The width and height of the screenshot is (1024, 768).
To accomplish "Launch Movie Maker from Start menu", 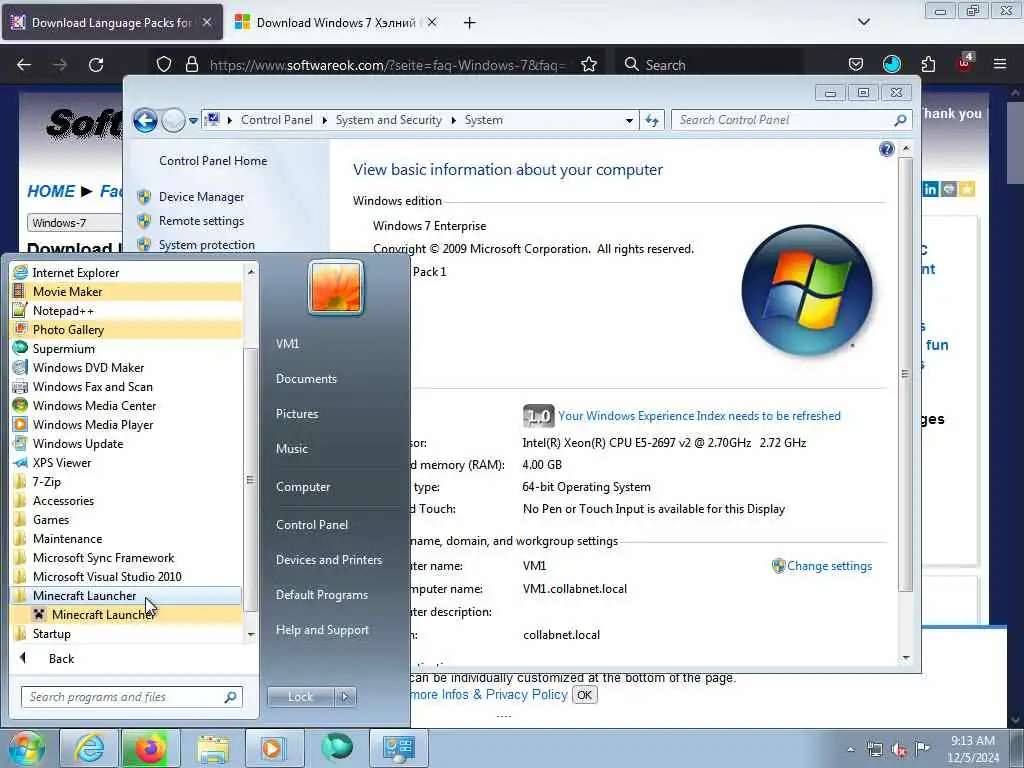I will (127, 291).
